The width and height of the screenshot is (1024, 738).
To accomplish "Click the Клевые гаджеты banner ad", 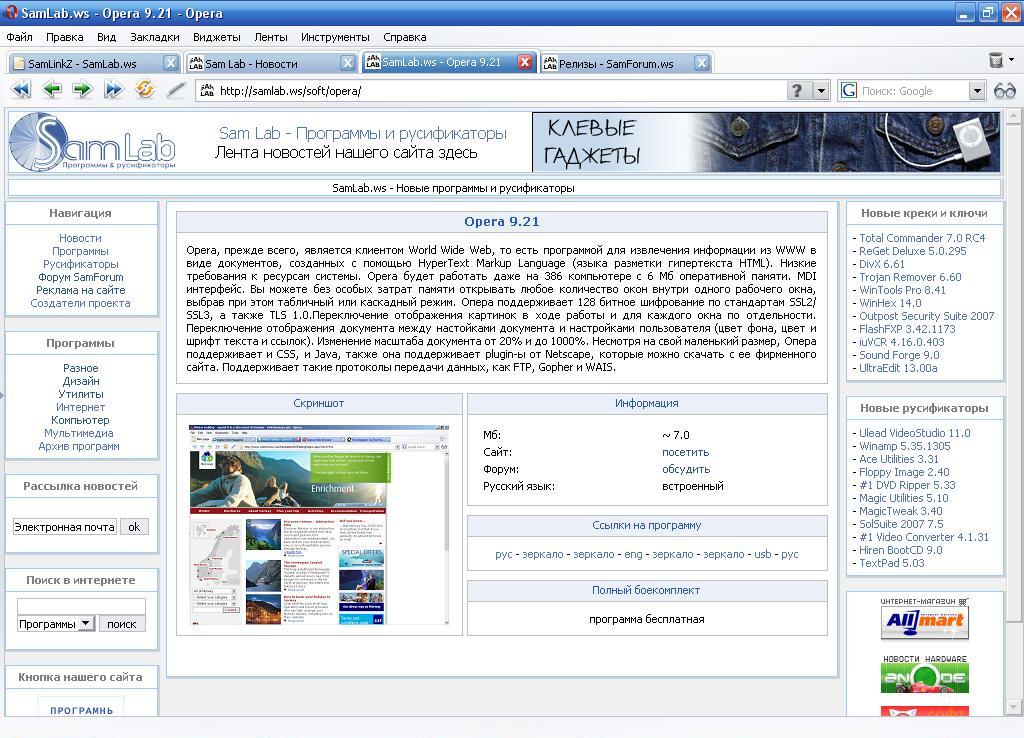I will 766,142.
